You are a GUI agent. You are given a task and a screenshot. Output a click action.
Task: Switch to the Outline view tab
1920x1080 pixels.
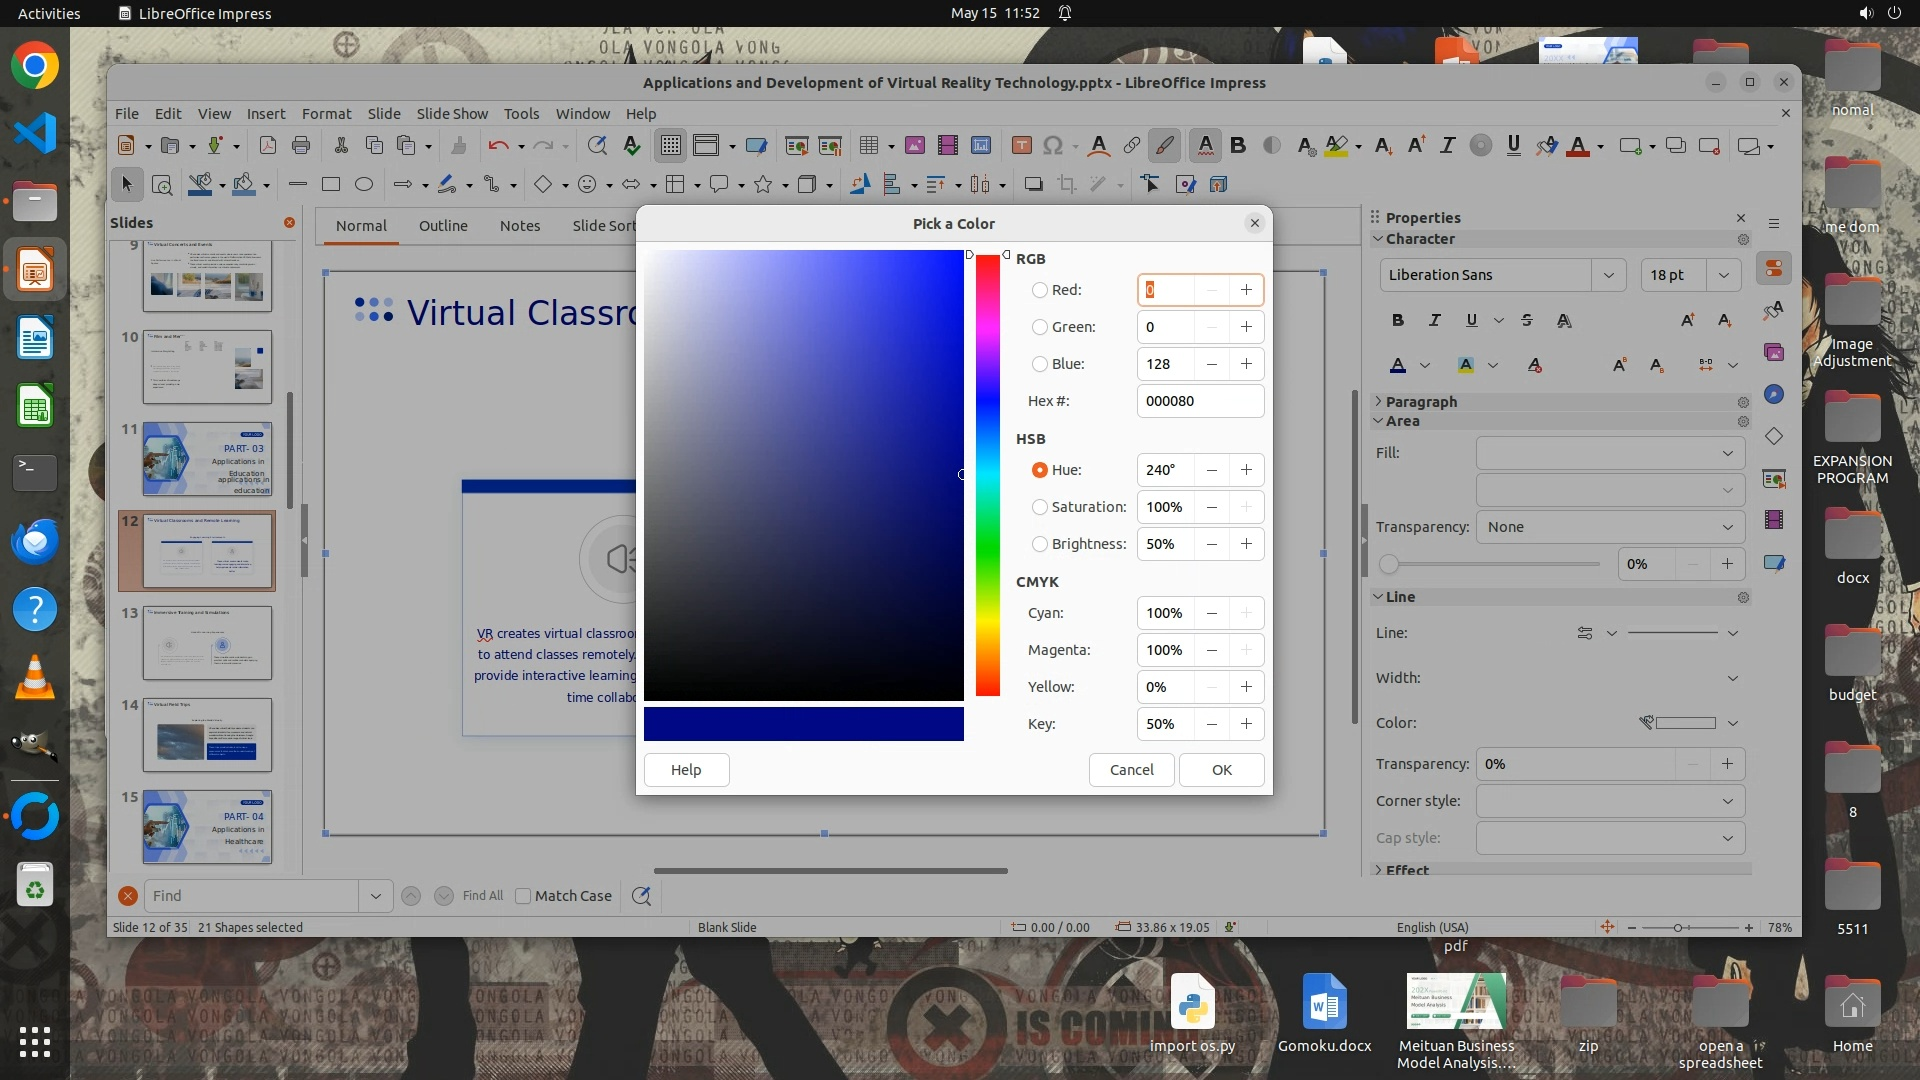click(x=443, y=226)
